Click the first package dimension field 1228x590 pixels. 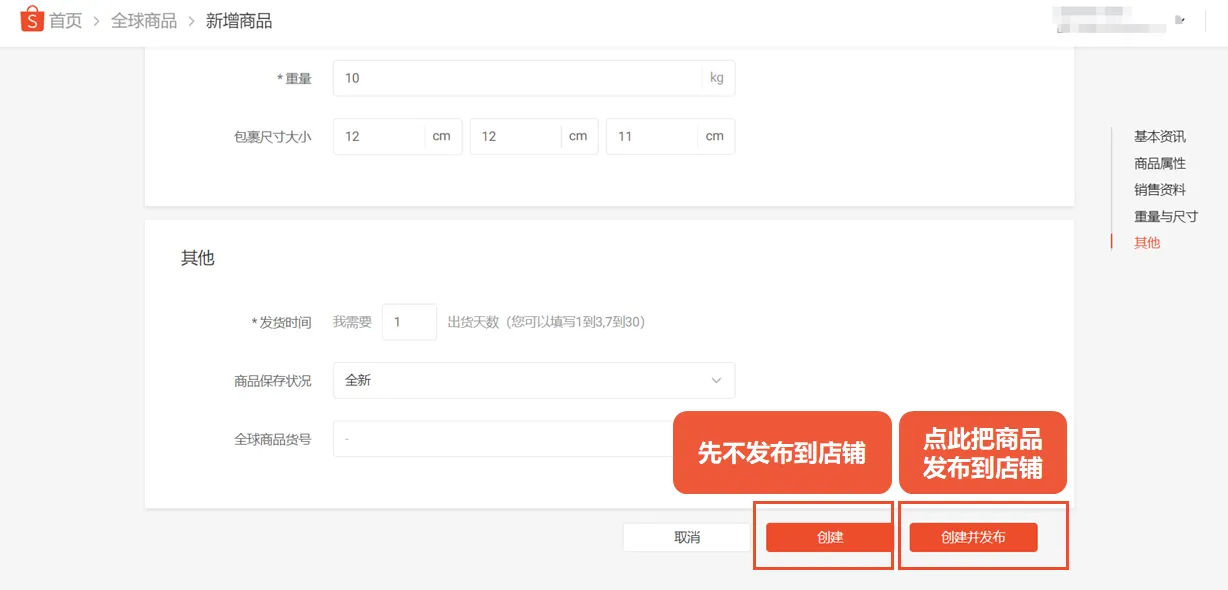[378, 137]
